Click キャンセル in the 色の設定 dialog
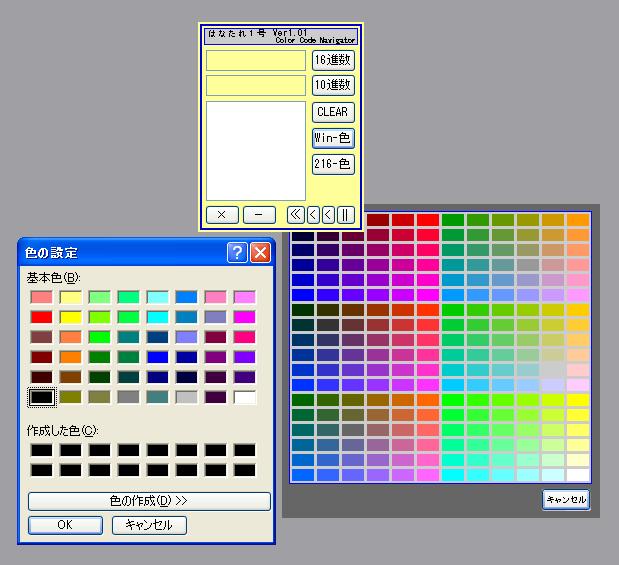The width and height of the screenshot is (619, 565). pyautogui.click(x=149, y=525)
